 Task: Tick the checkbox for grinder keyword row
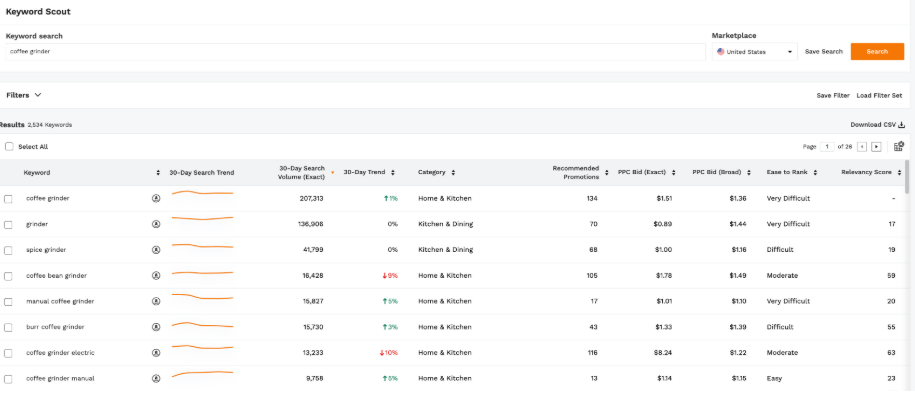point(8,225)
